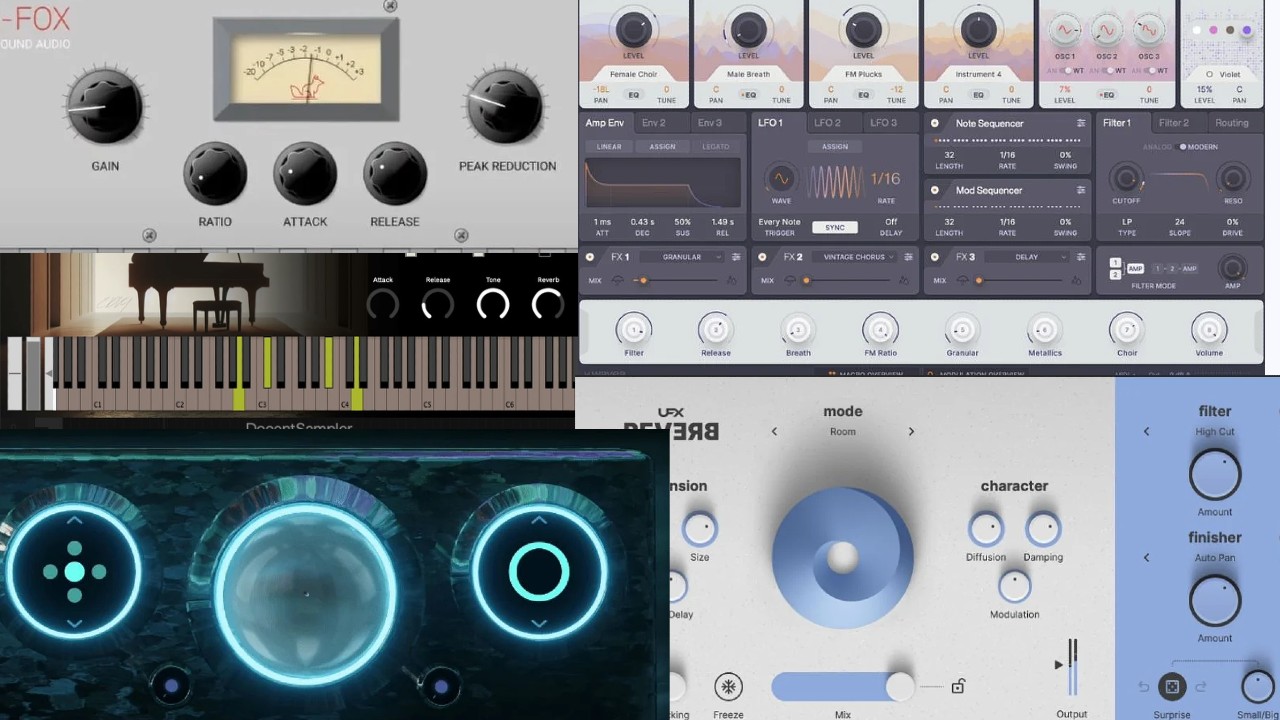1280x720 pixels.
Task: Click the ASSIGN button in Amp Env
Action: (662, 147)
